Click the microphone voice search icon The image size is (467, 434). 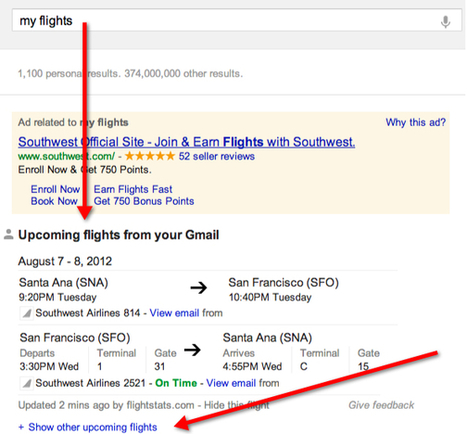tap(445, 22)
